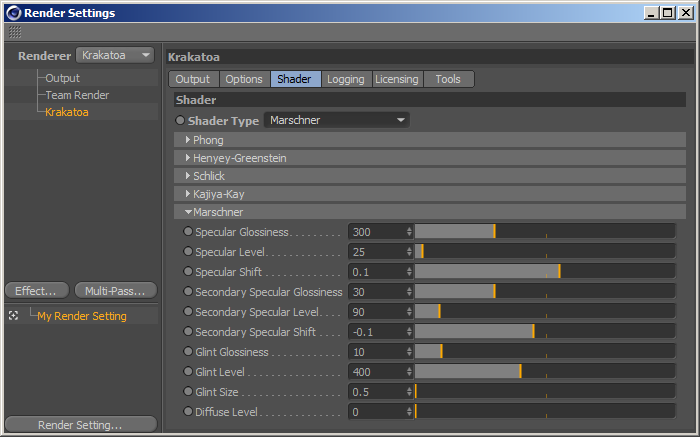The width and height of the screenshot is (700, 437).
Task: Click the target icon beside My Render Setting
Action: click(x=13, y=316)
